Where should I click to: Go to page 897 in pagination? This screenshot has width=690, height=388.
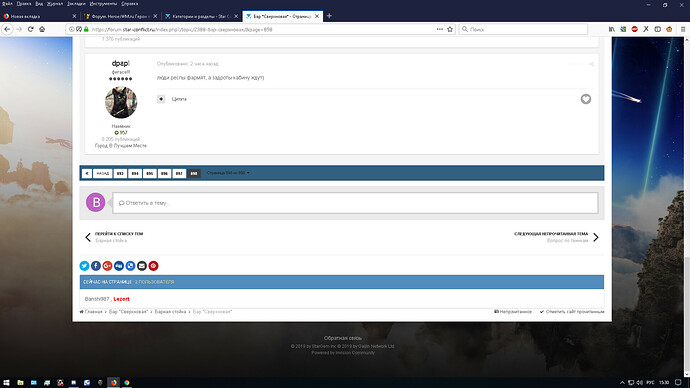(179, 173)
